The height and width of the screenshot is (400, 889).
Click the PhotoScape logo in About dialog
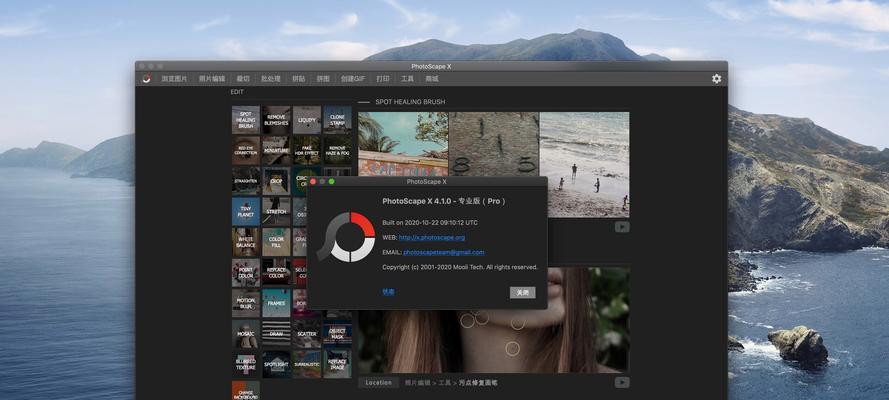pos(346,237)
